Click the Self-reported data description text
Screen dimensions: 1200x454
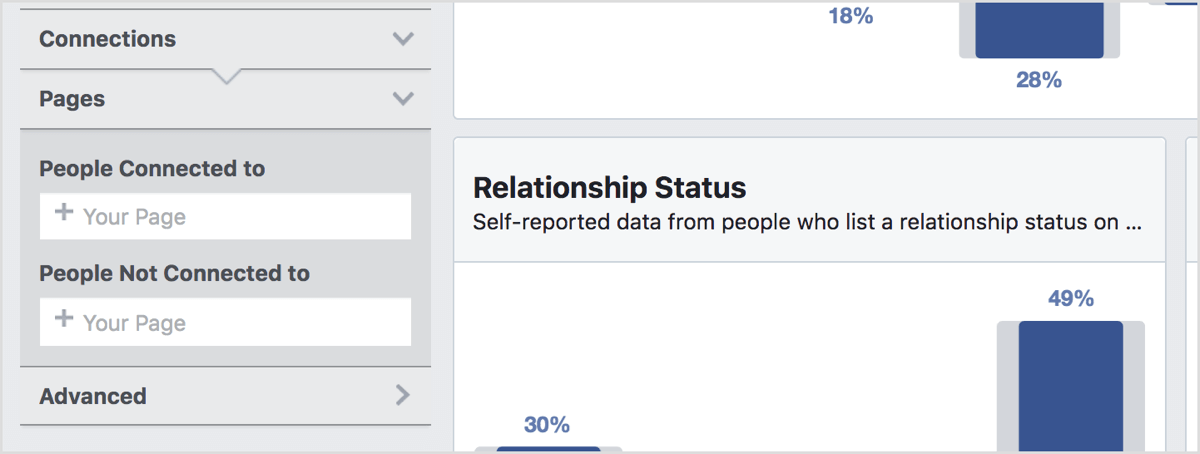pyautogui.click(x=806, y=221)
